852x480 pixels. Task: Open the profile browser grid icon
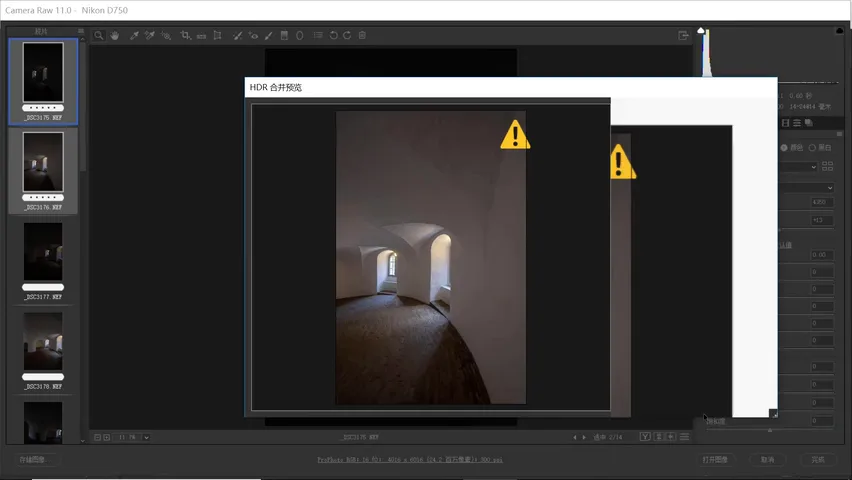(x=828, y=166)
